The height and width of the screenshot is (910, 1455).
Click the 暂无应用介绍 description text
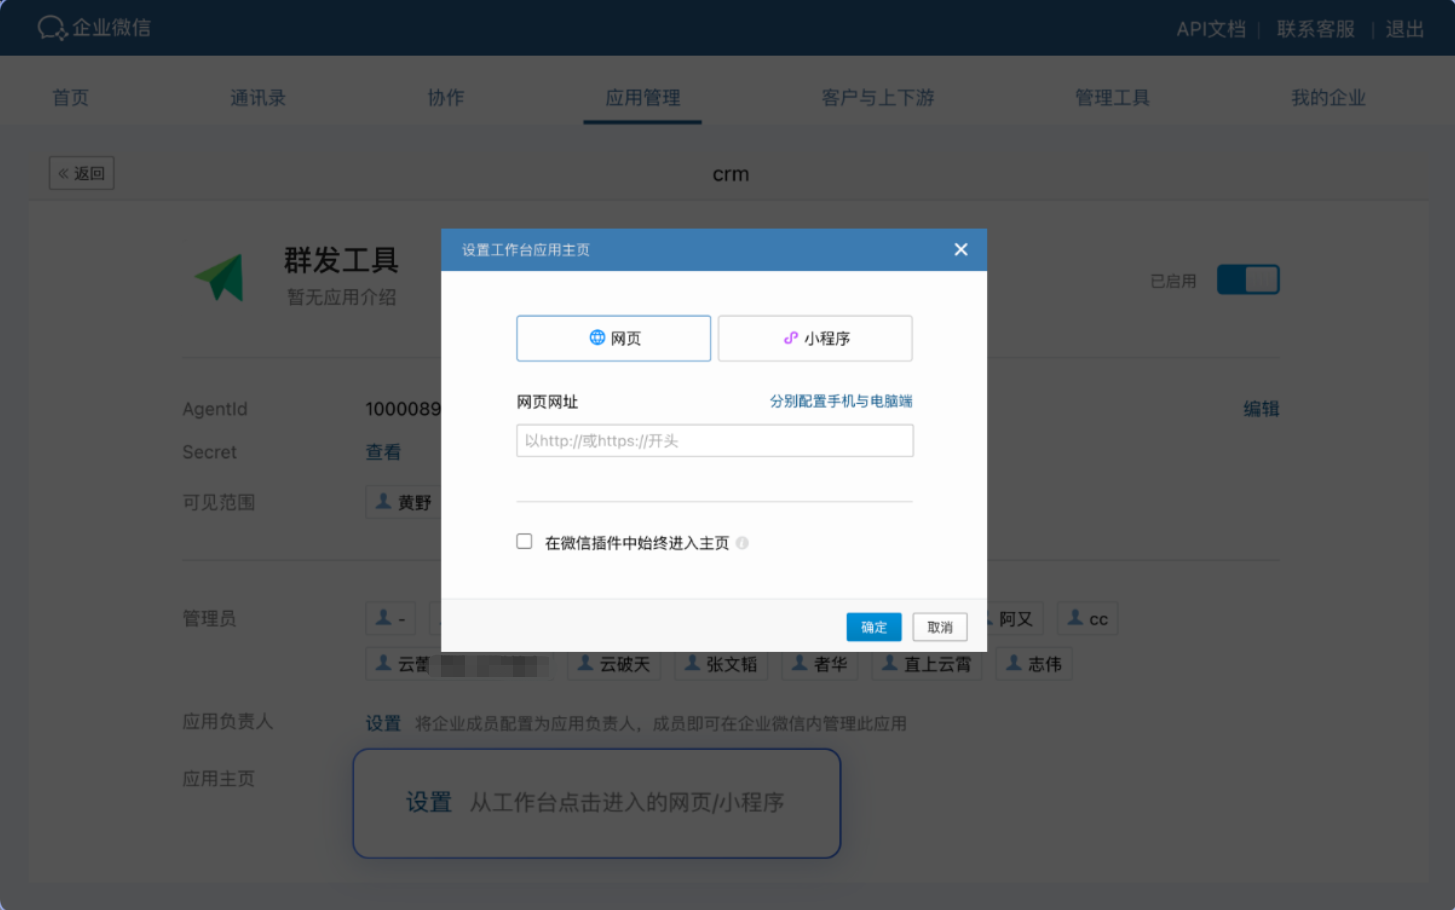(342, 297)
